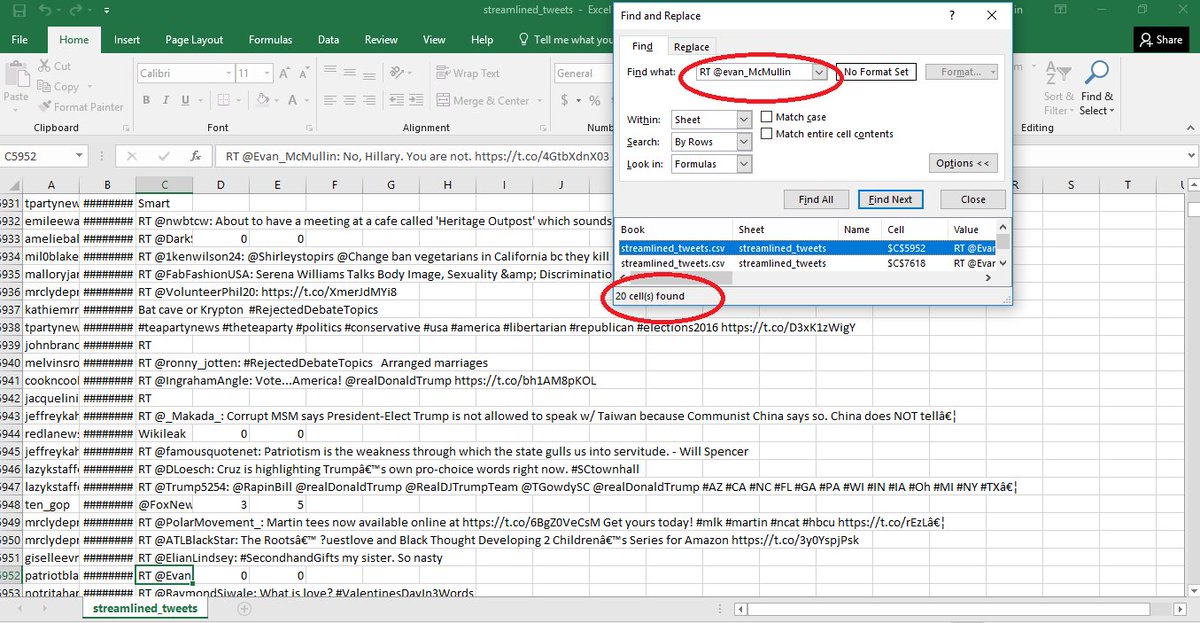
Task: Click column C header
Action: coord(164,185)
